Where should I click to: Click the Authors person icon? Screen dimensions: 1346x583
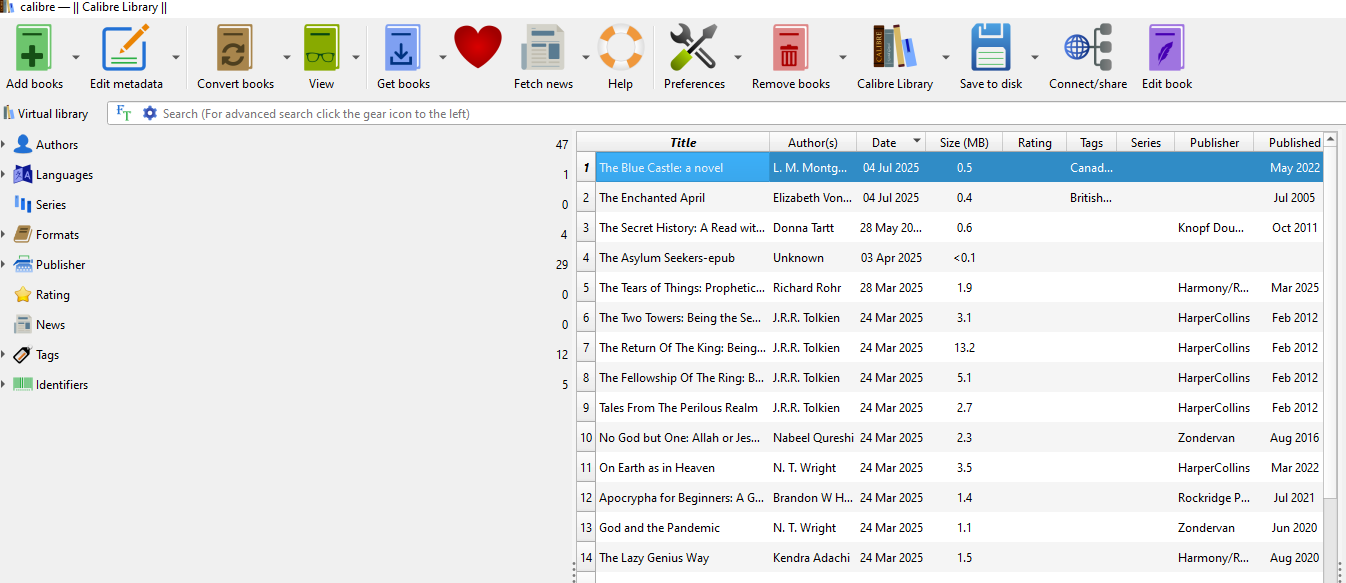pos(23,144)
